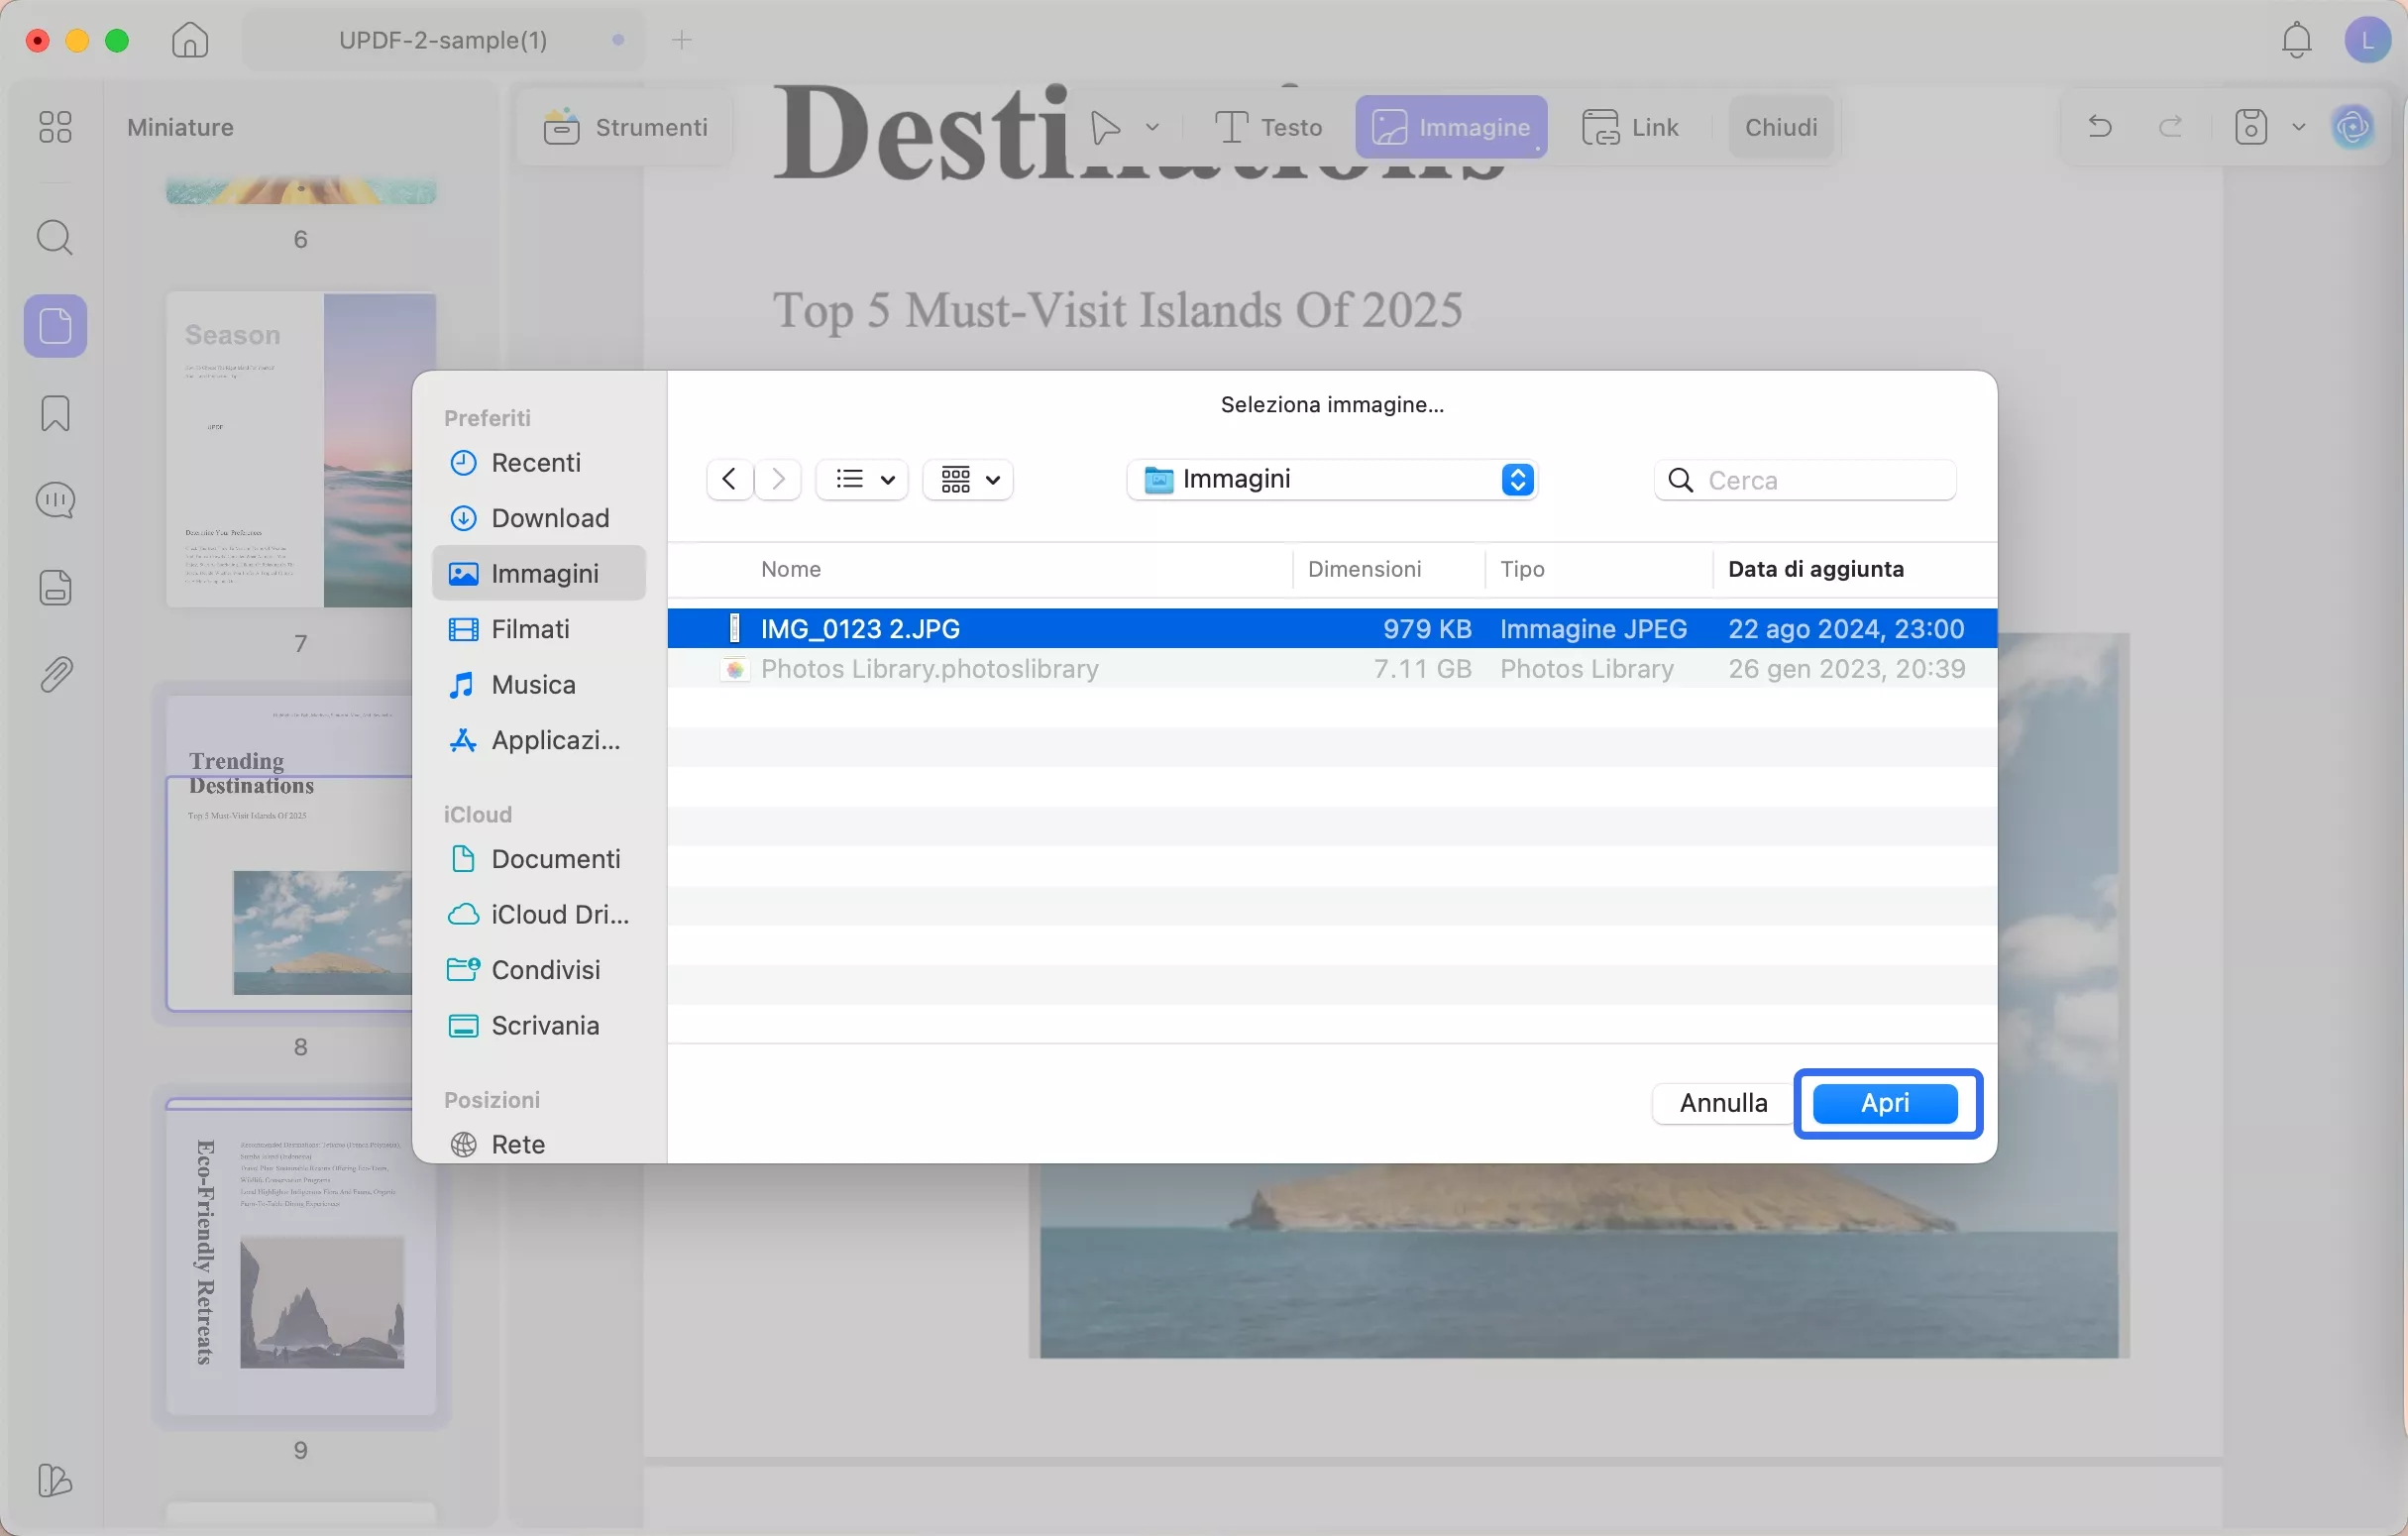Select the IMG_0123 2.JPG file row
The height and width of the screenshot is (1536, 2408).
1000,629
